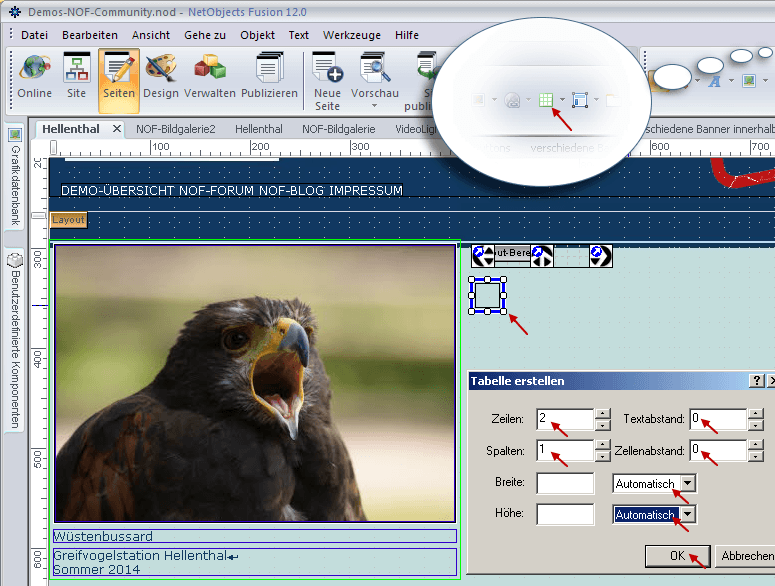Image resolution: width=775 pixels, height=586 pixels.
Task: Open the Benutzerdefinierte Komponenten side panel
Action: (15, 341)
